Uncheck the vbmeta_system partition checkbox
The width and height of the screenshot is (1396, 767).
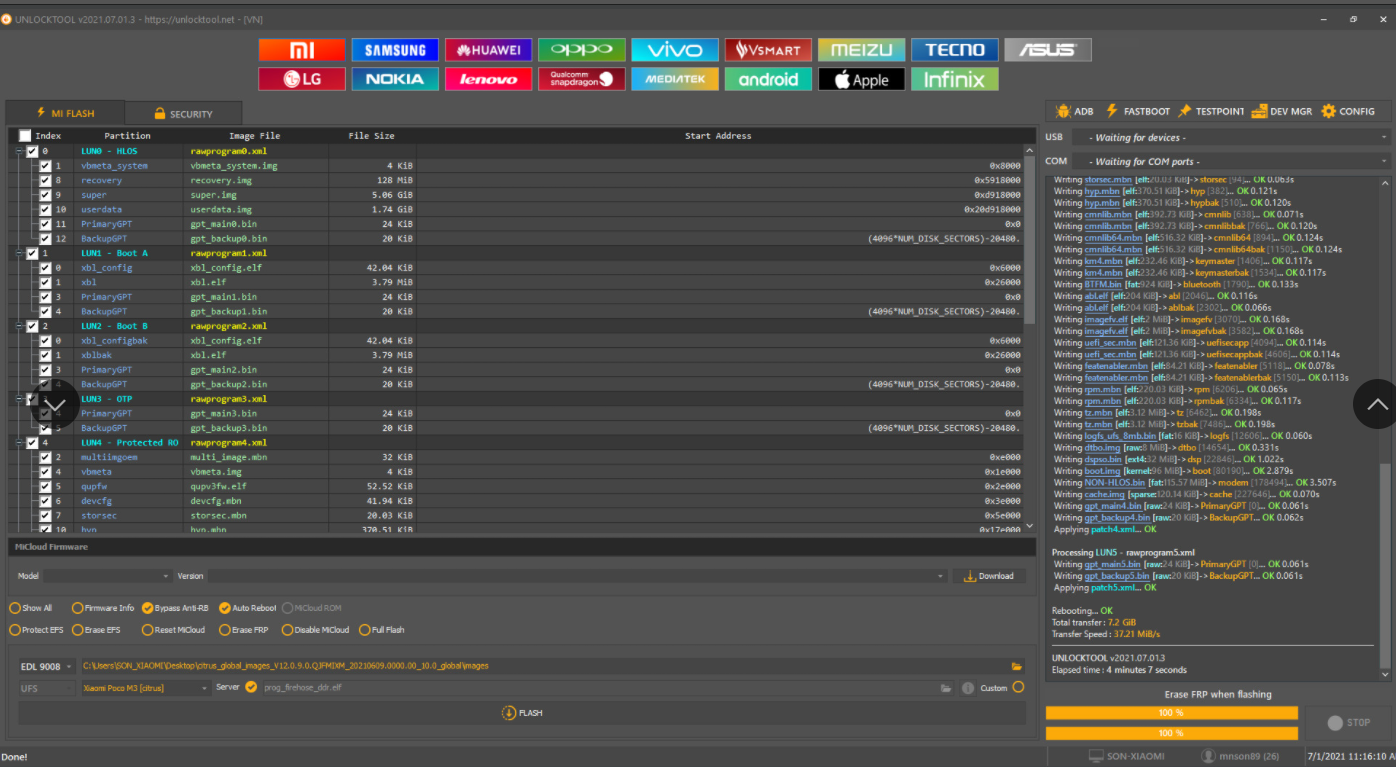tap(45, 166)
